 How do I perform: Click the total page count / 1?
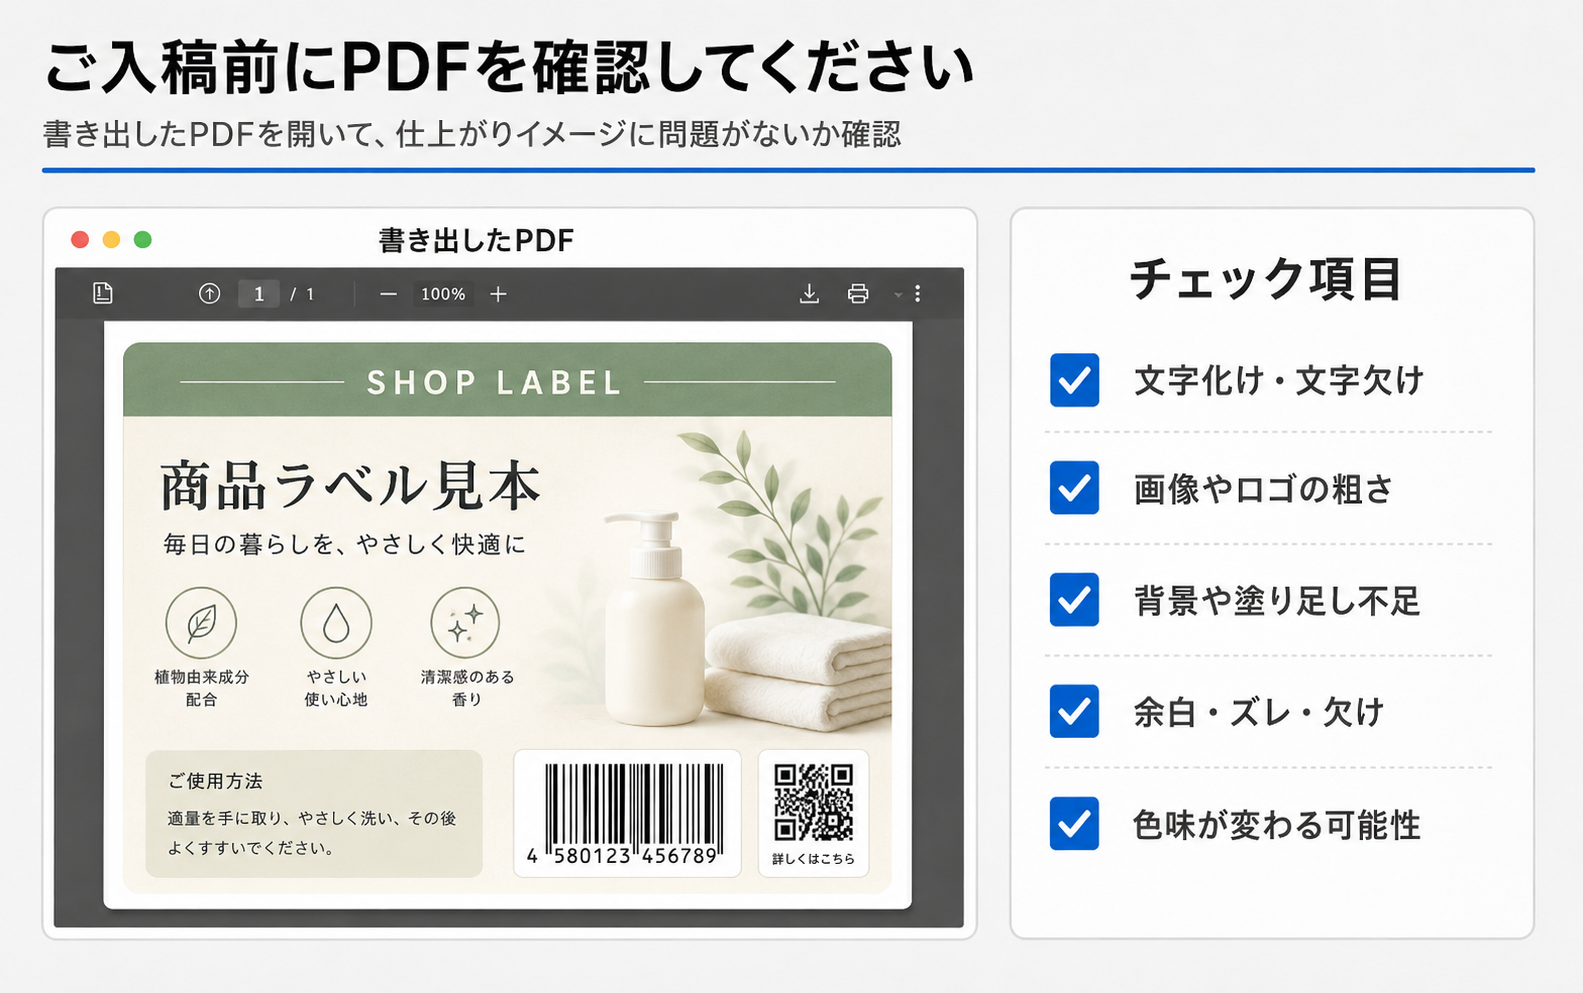[303, 294]
